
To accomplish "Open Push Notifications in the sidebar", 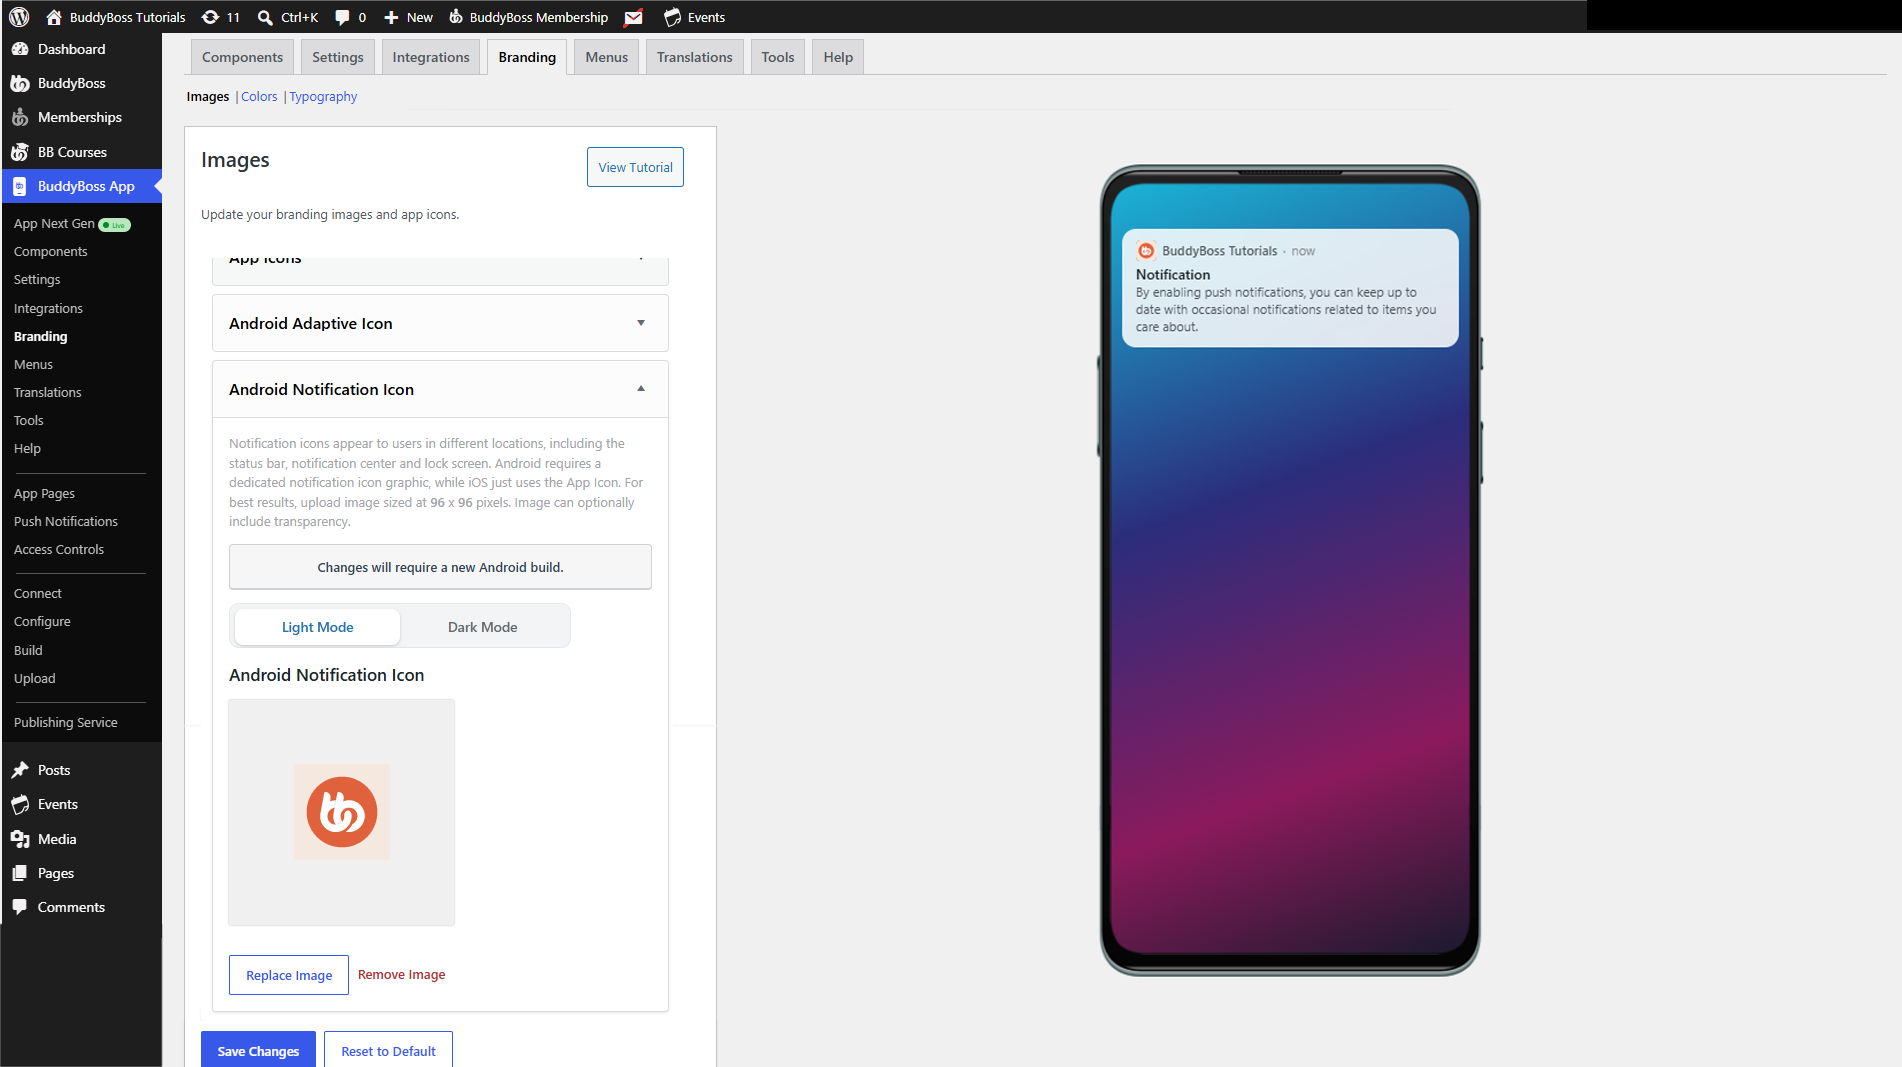I will coord(66,521).
